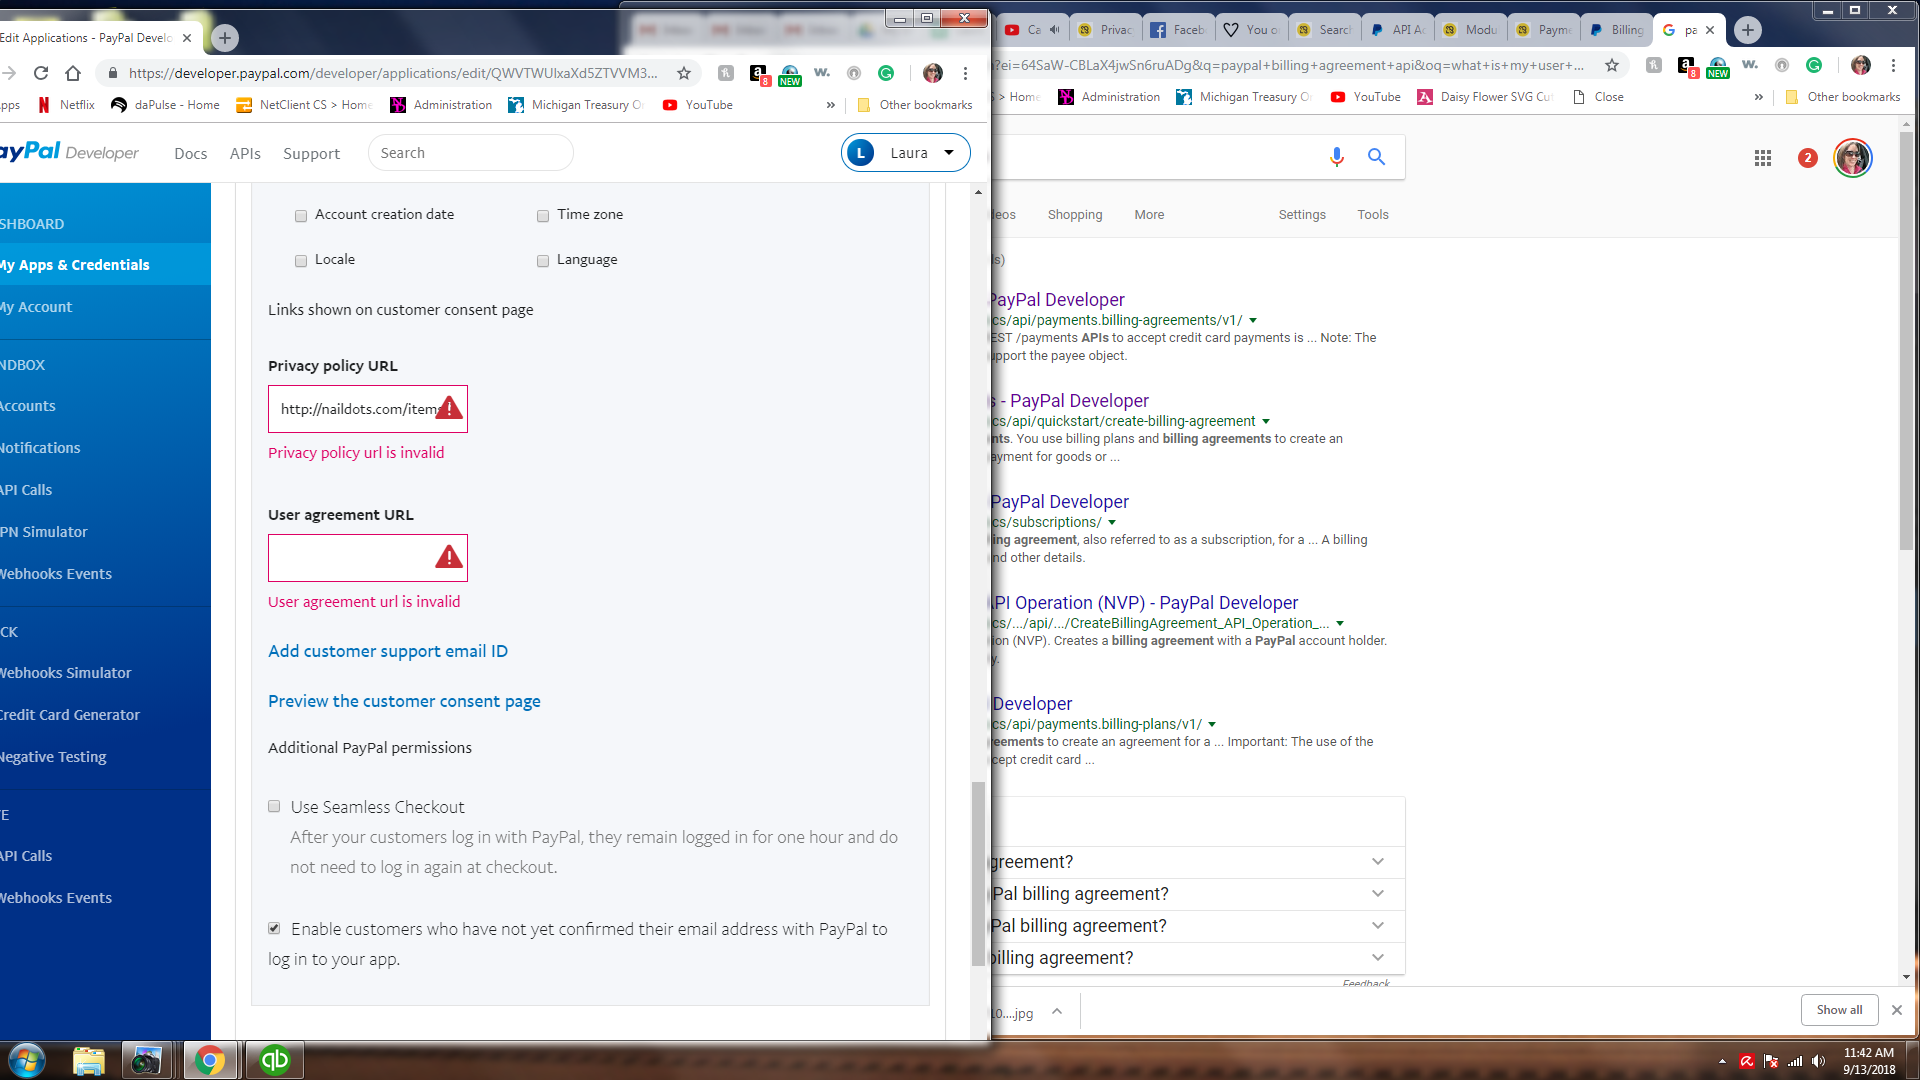Viewport: 1920px width, 1080px height.
Task: Click the volume icon in system tray
Action: pyautogui.click(x=1819, y=1061)
